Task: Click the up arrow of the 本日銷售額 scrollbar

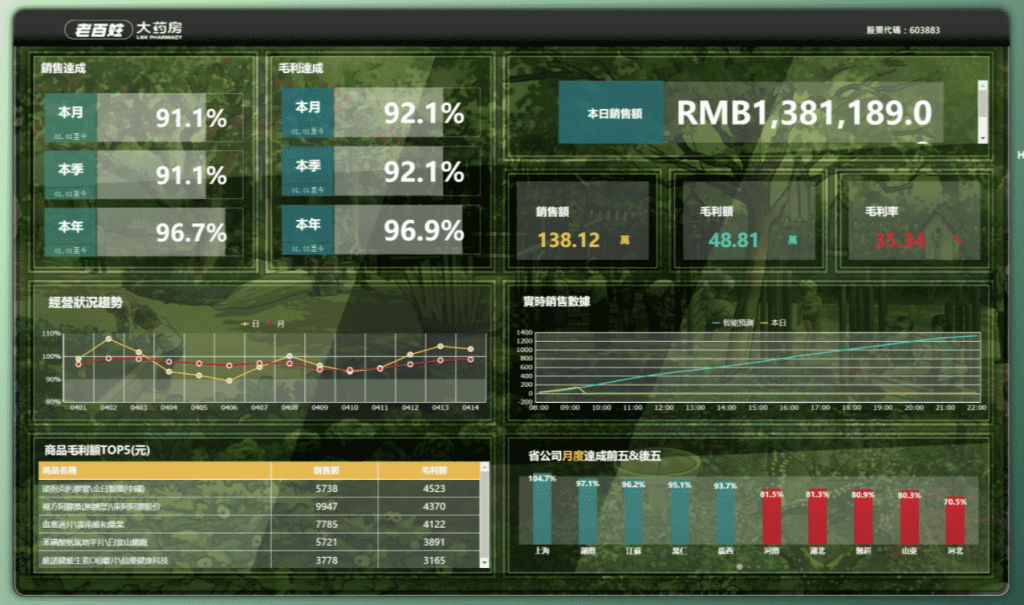Action: tap(982, 85)
